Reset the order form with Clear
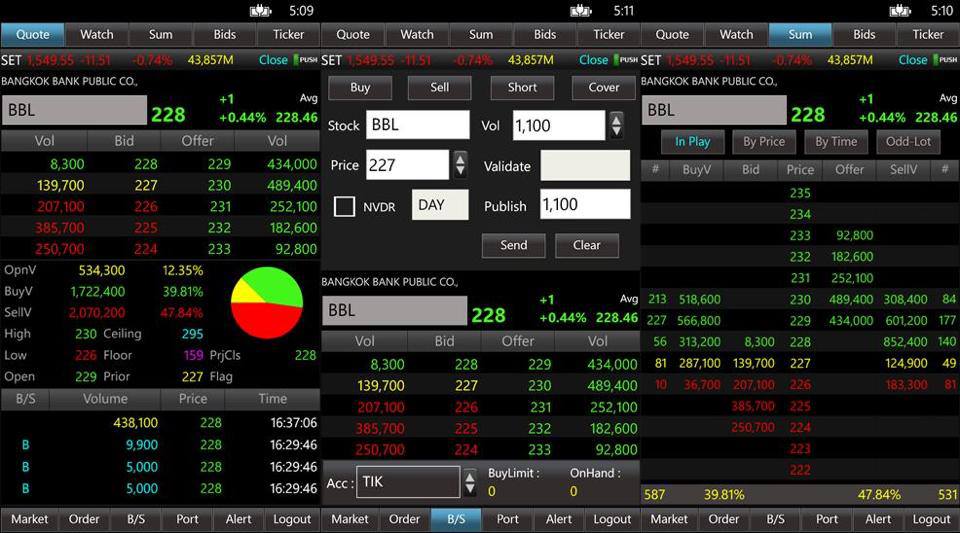 pos(587,245)
